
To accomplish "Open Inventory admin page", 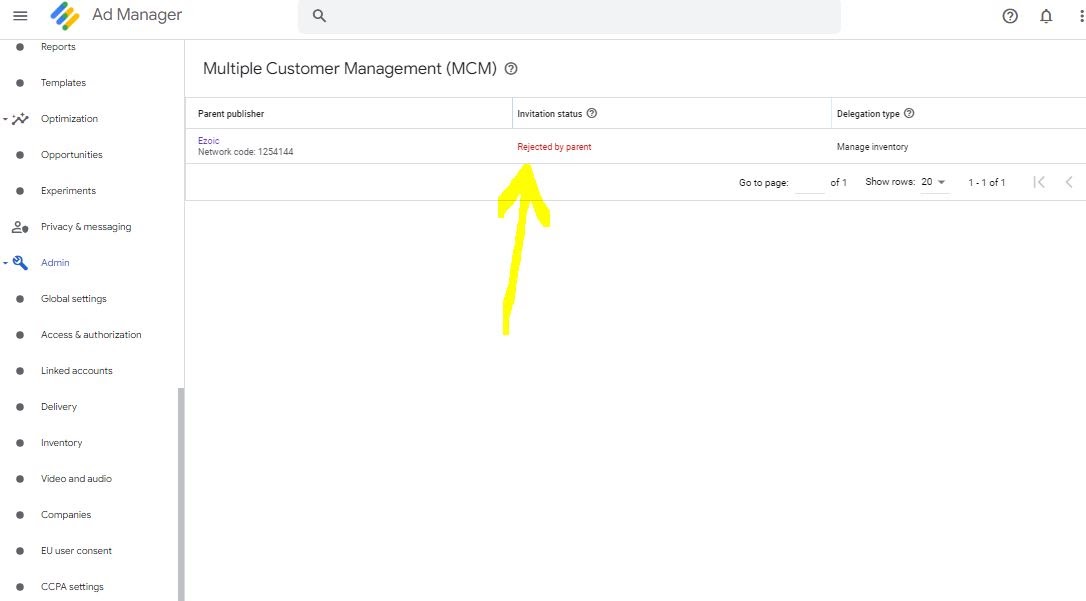I will point(61,442).
